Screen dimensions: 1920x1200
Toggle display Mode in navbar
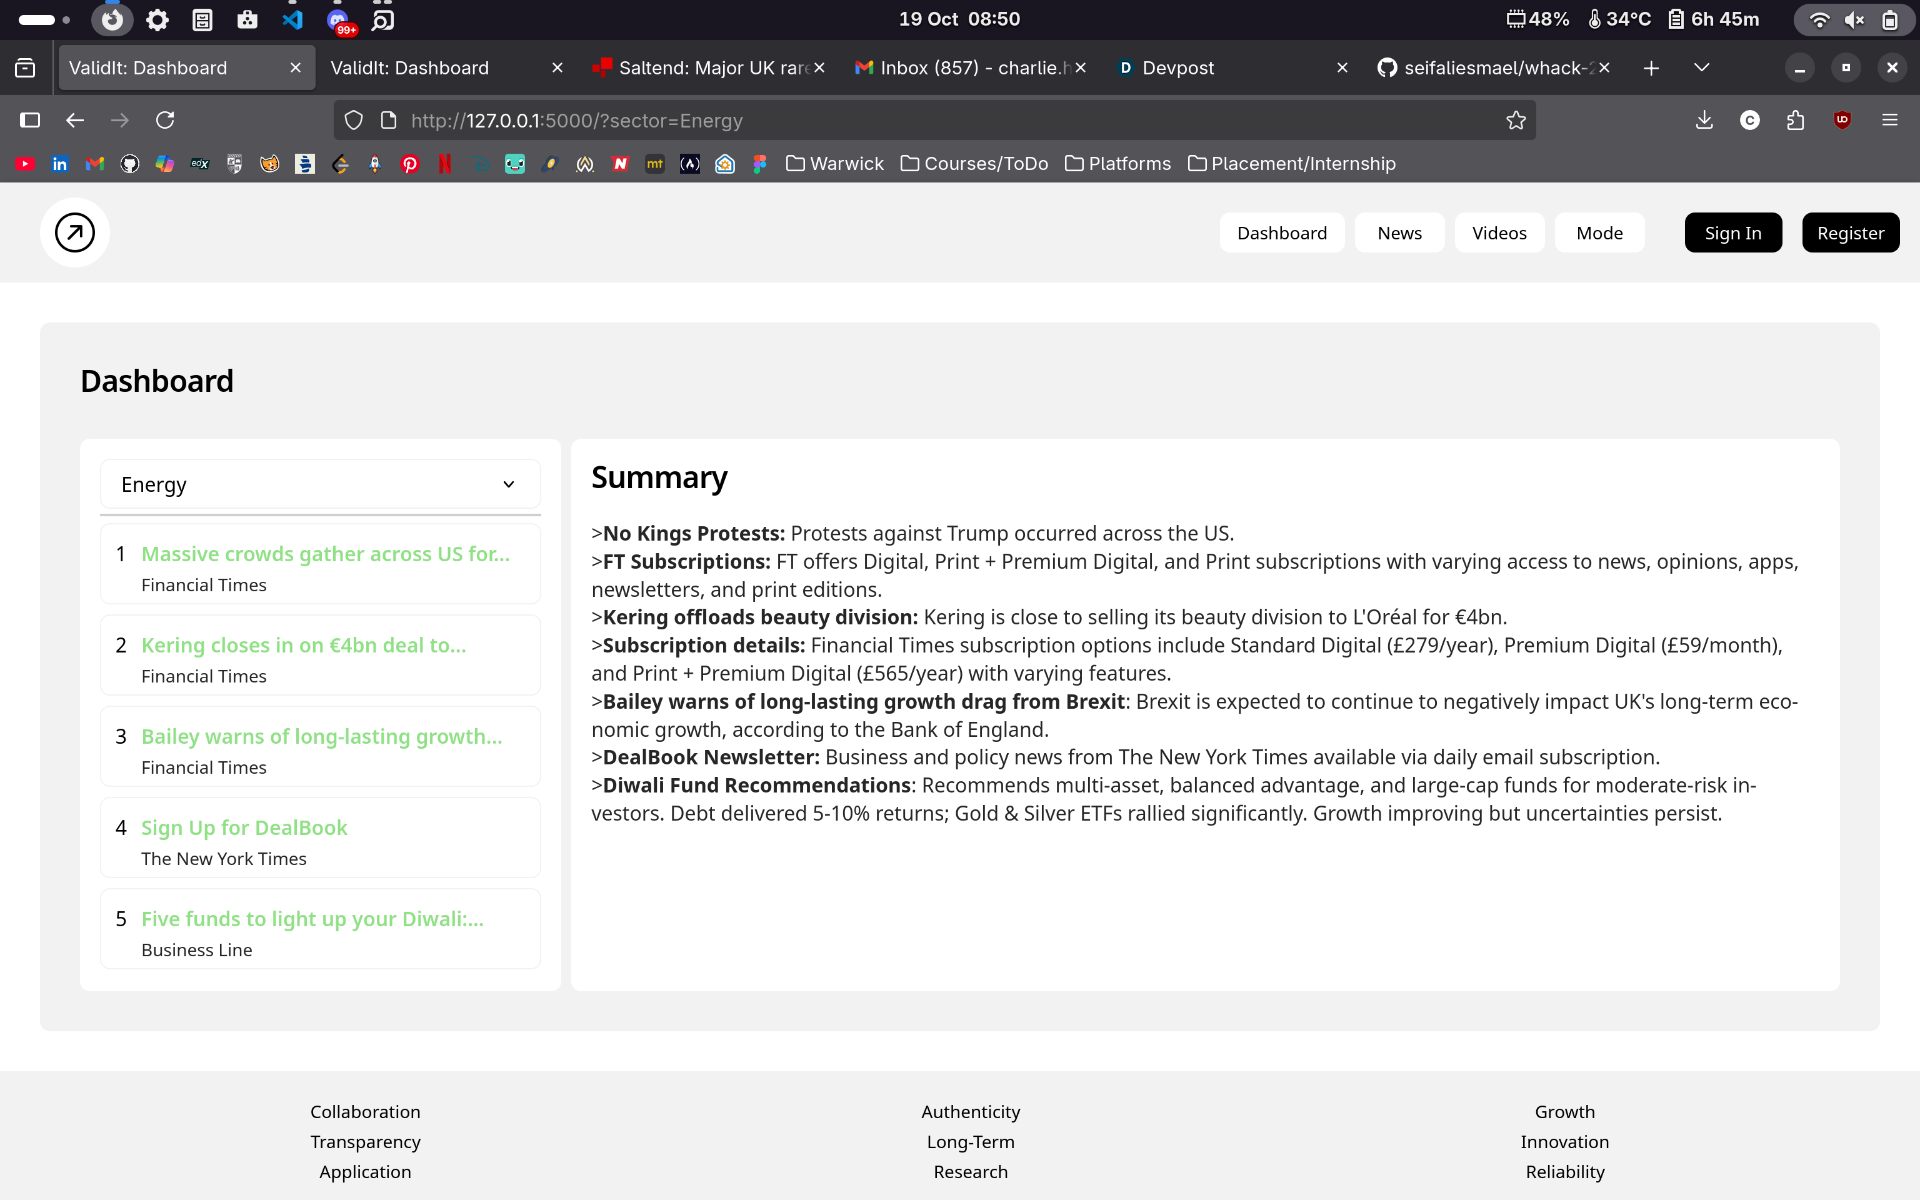point(1599,233)
